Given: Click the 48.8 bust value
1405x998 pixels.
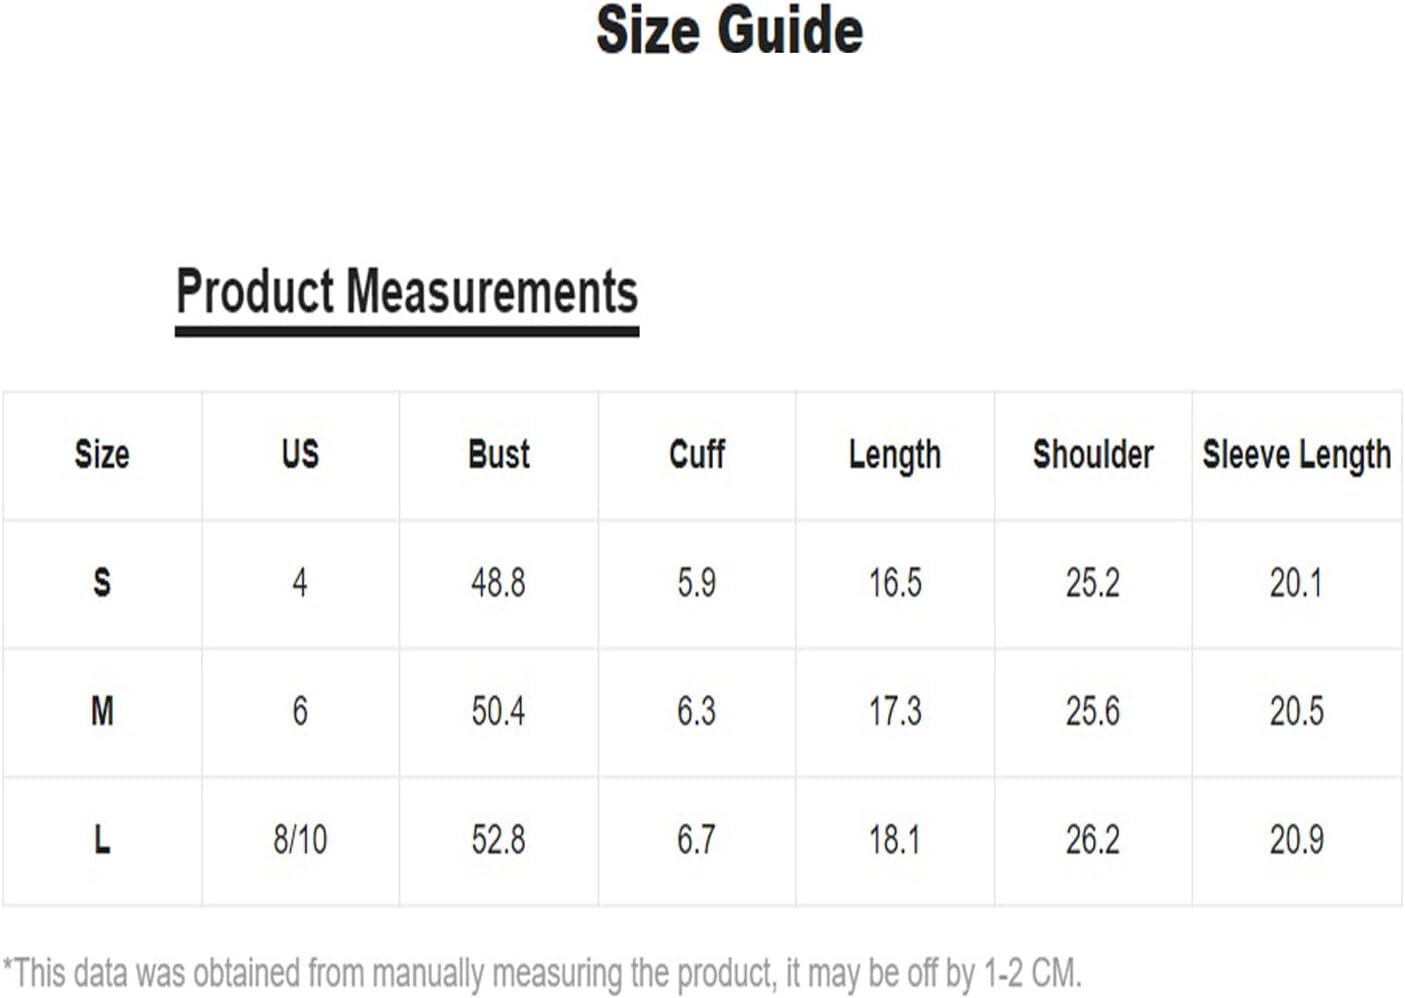Looking at the screenshot, I should 498,583.
